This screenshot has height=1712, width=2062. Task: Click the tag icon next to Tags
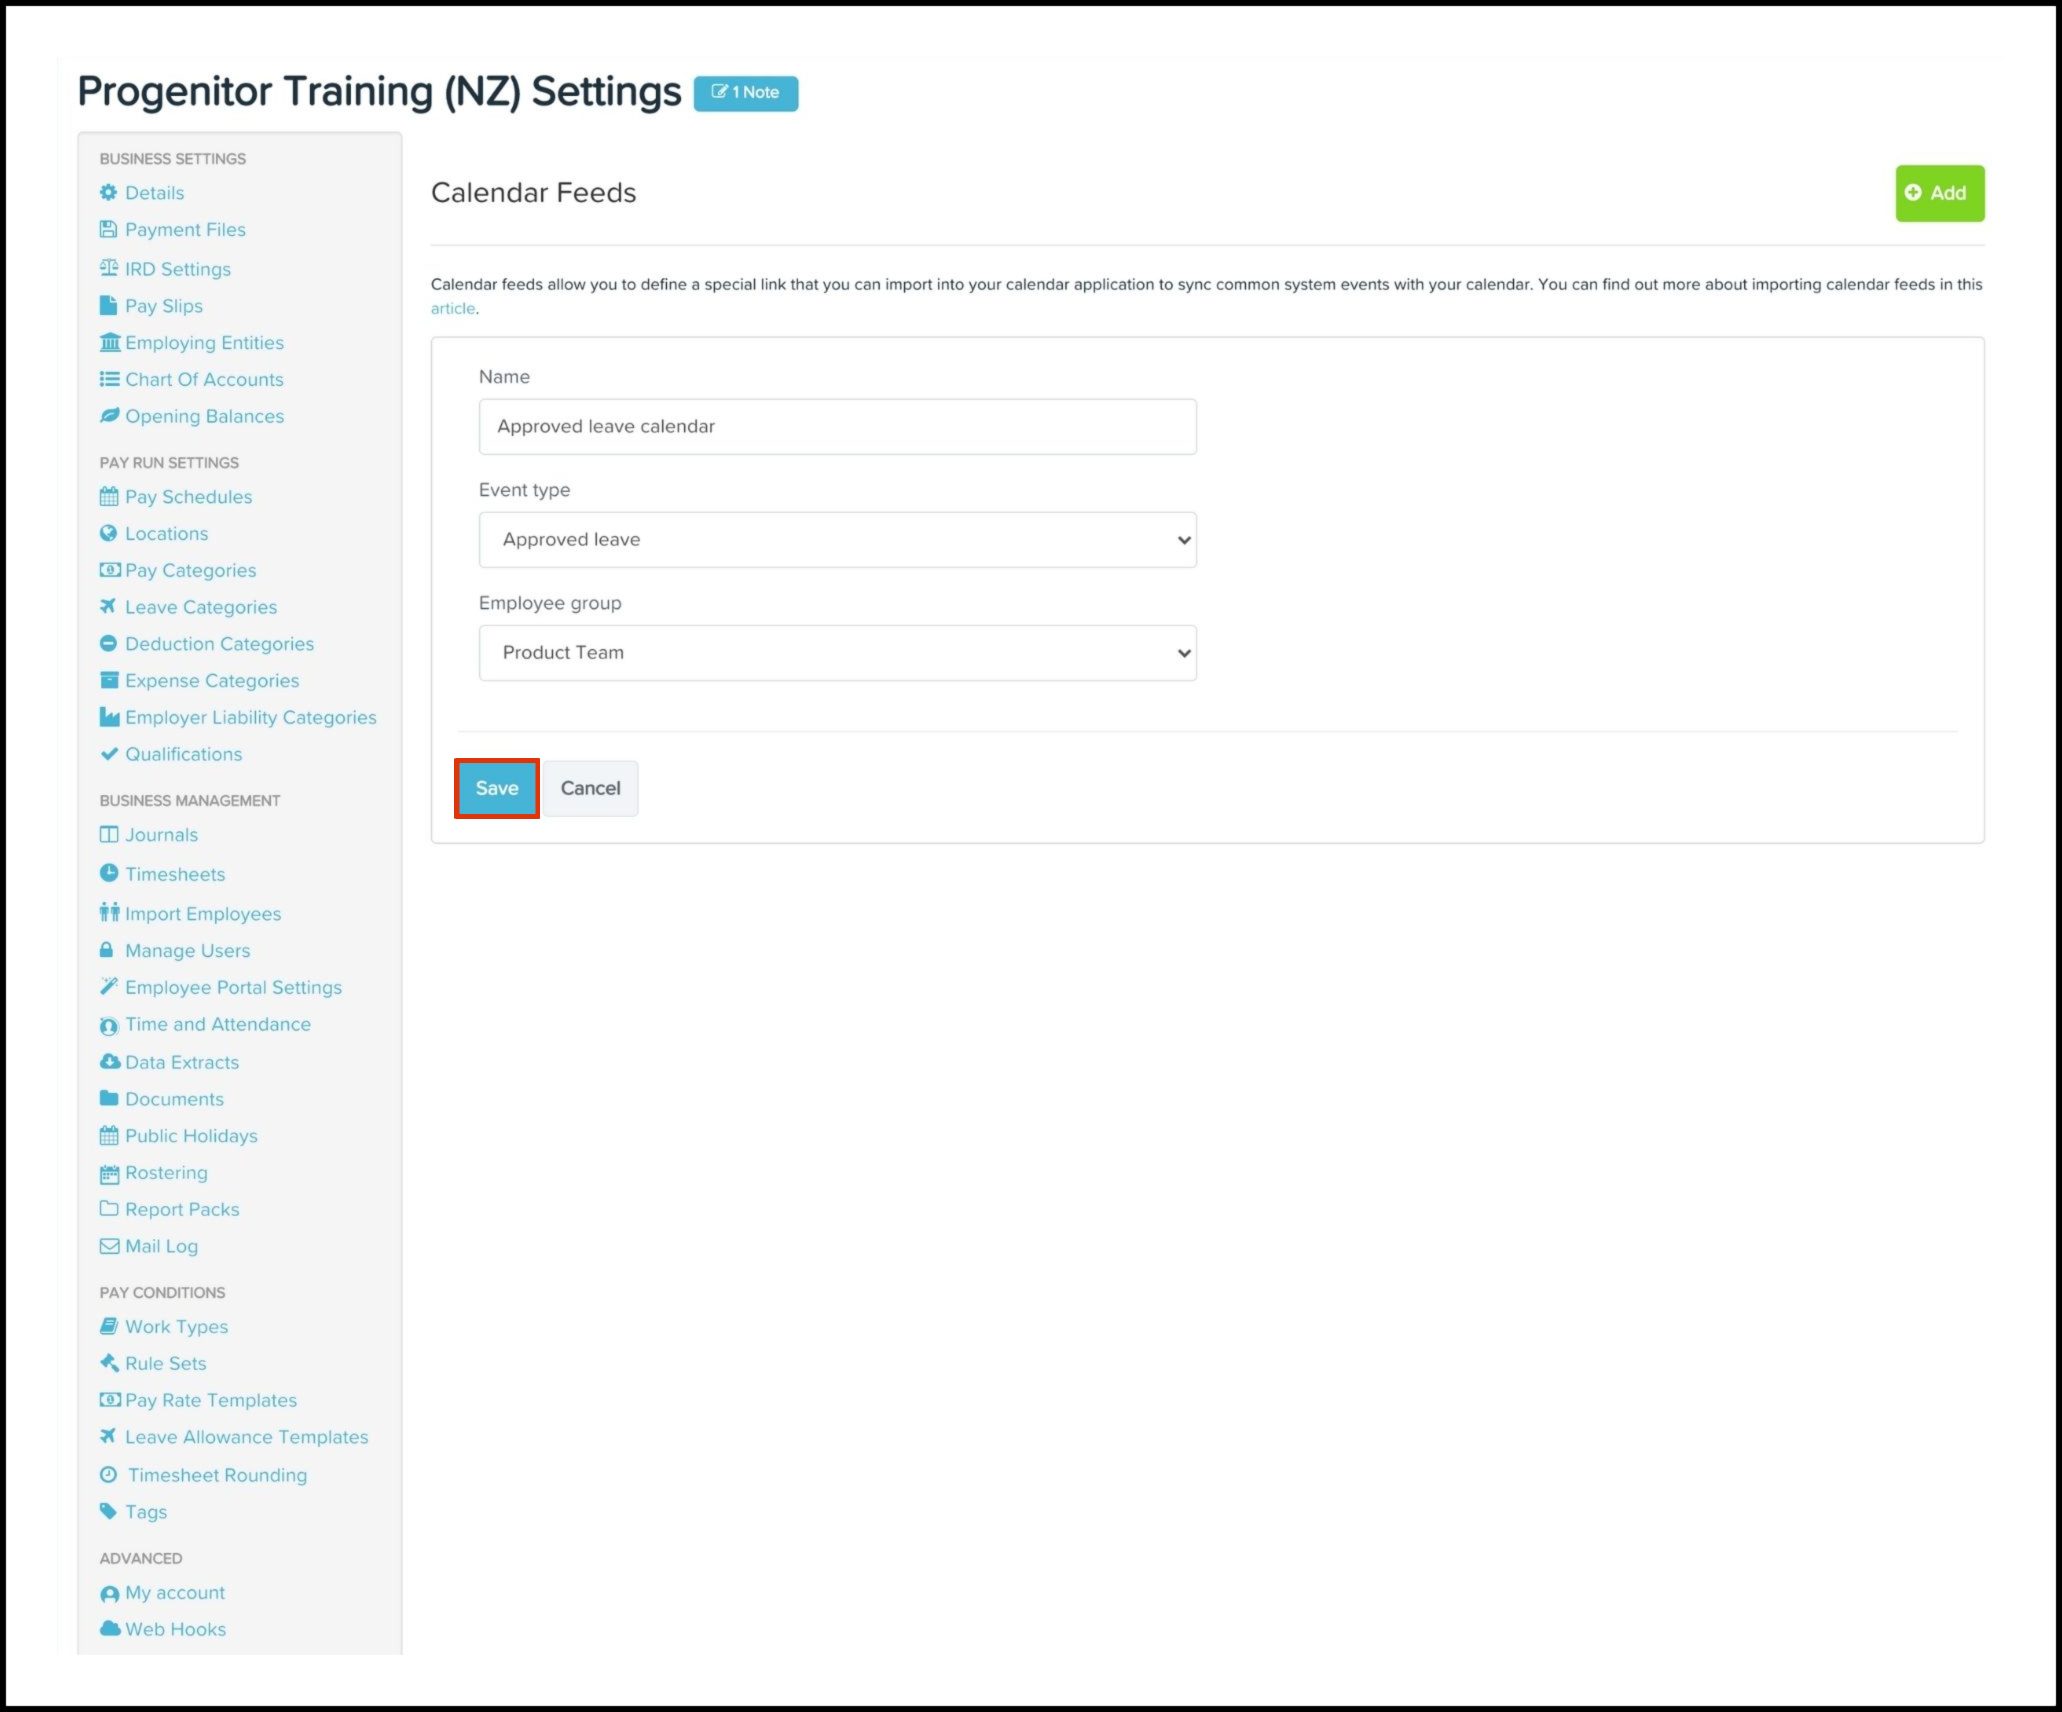tap(108, 1511)
